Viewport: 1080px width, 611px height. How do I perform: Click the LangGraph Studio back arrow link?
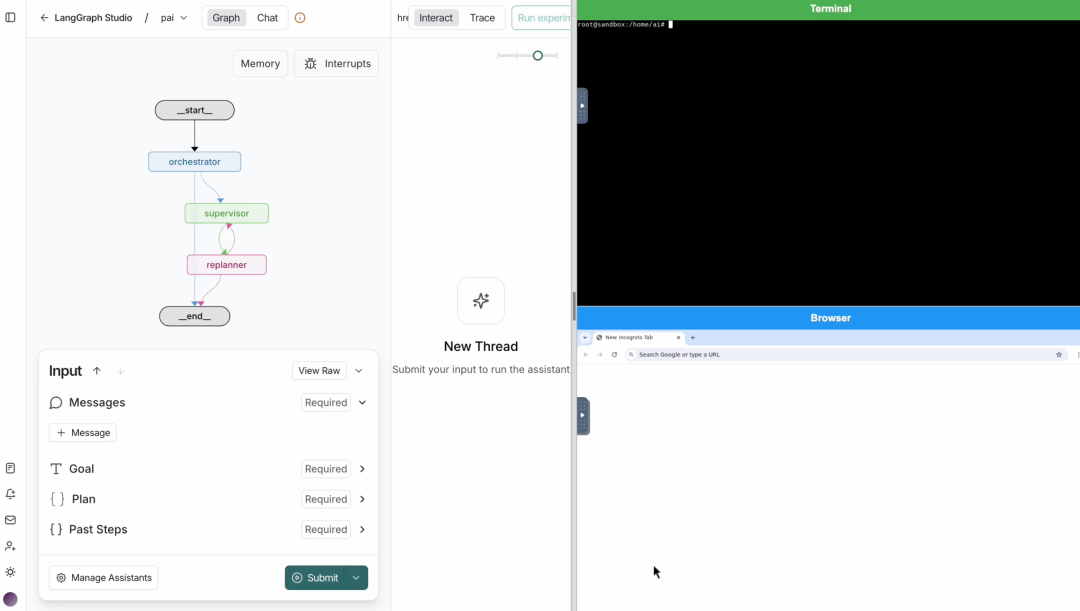(43, 17)
